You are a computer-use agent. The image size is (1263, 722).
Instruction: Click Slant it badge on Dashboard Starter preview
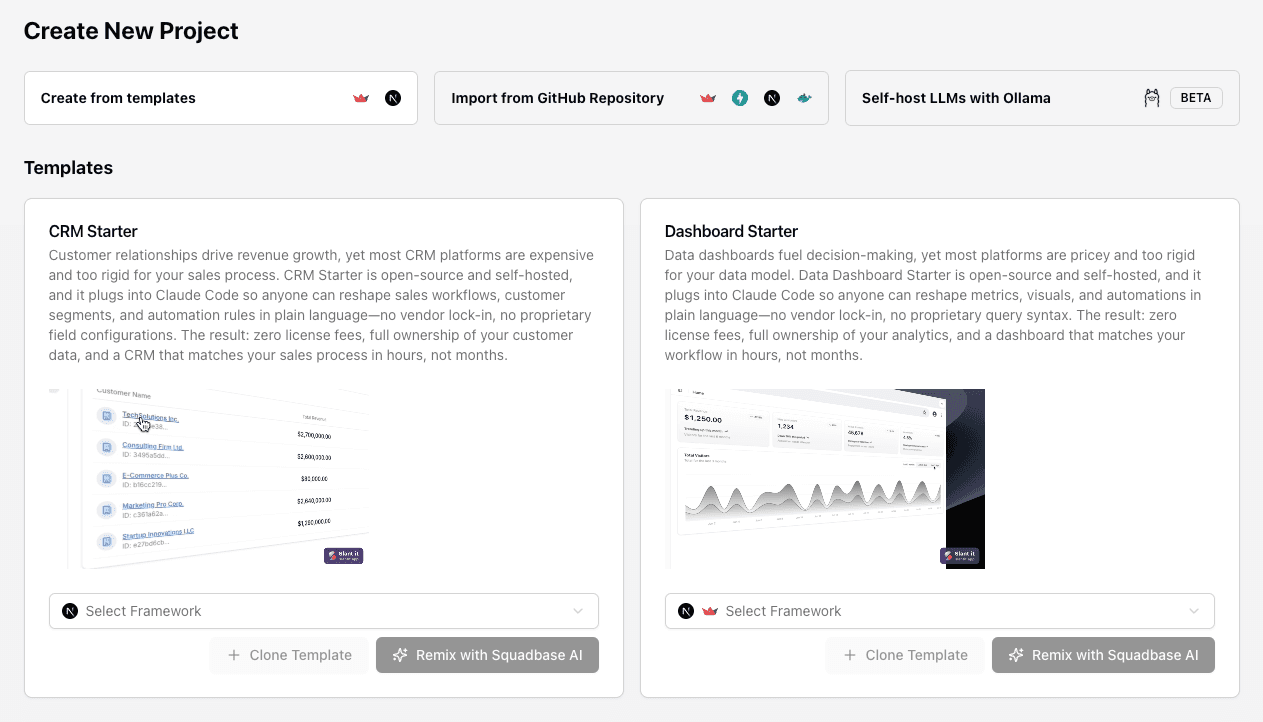pyautogui.click(x=959, y=556)
